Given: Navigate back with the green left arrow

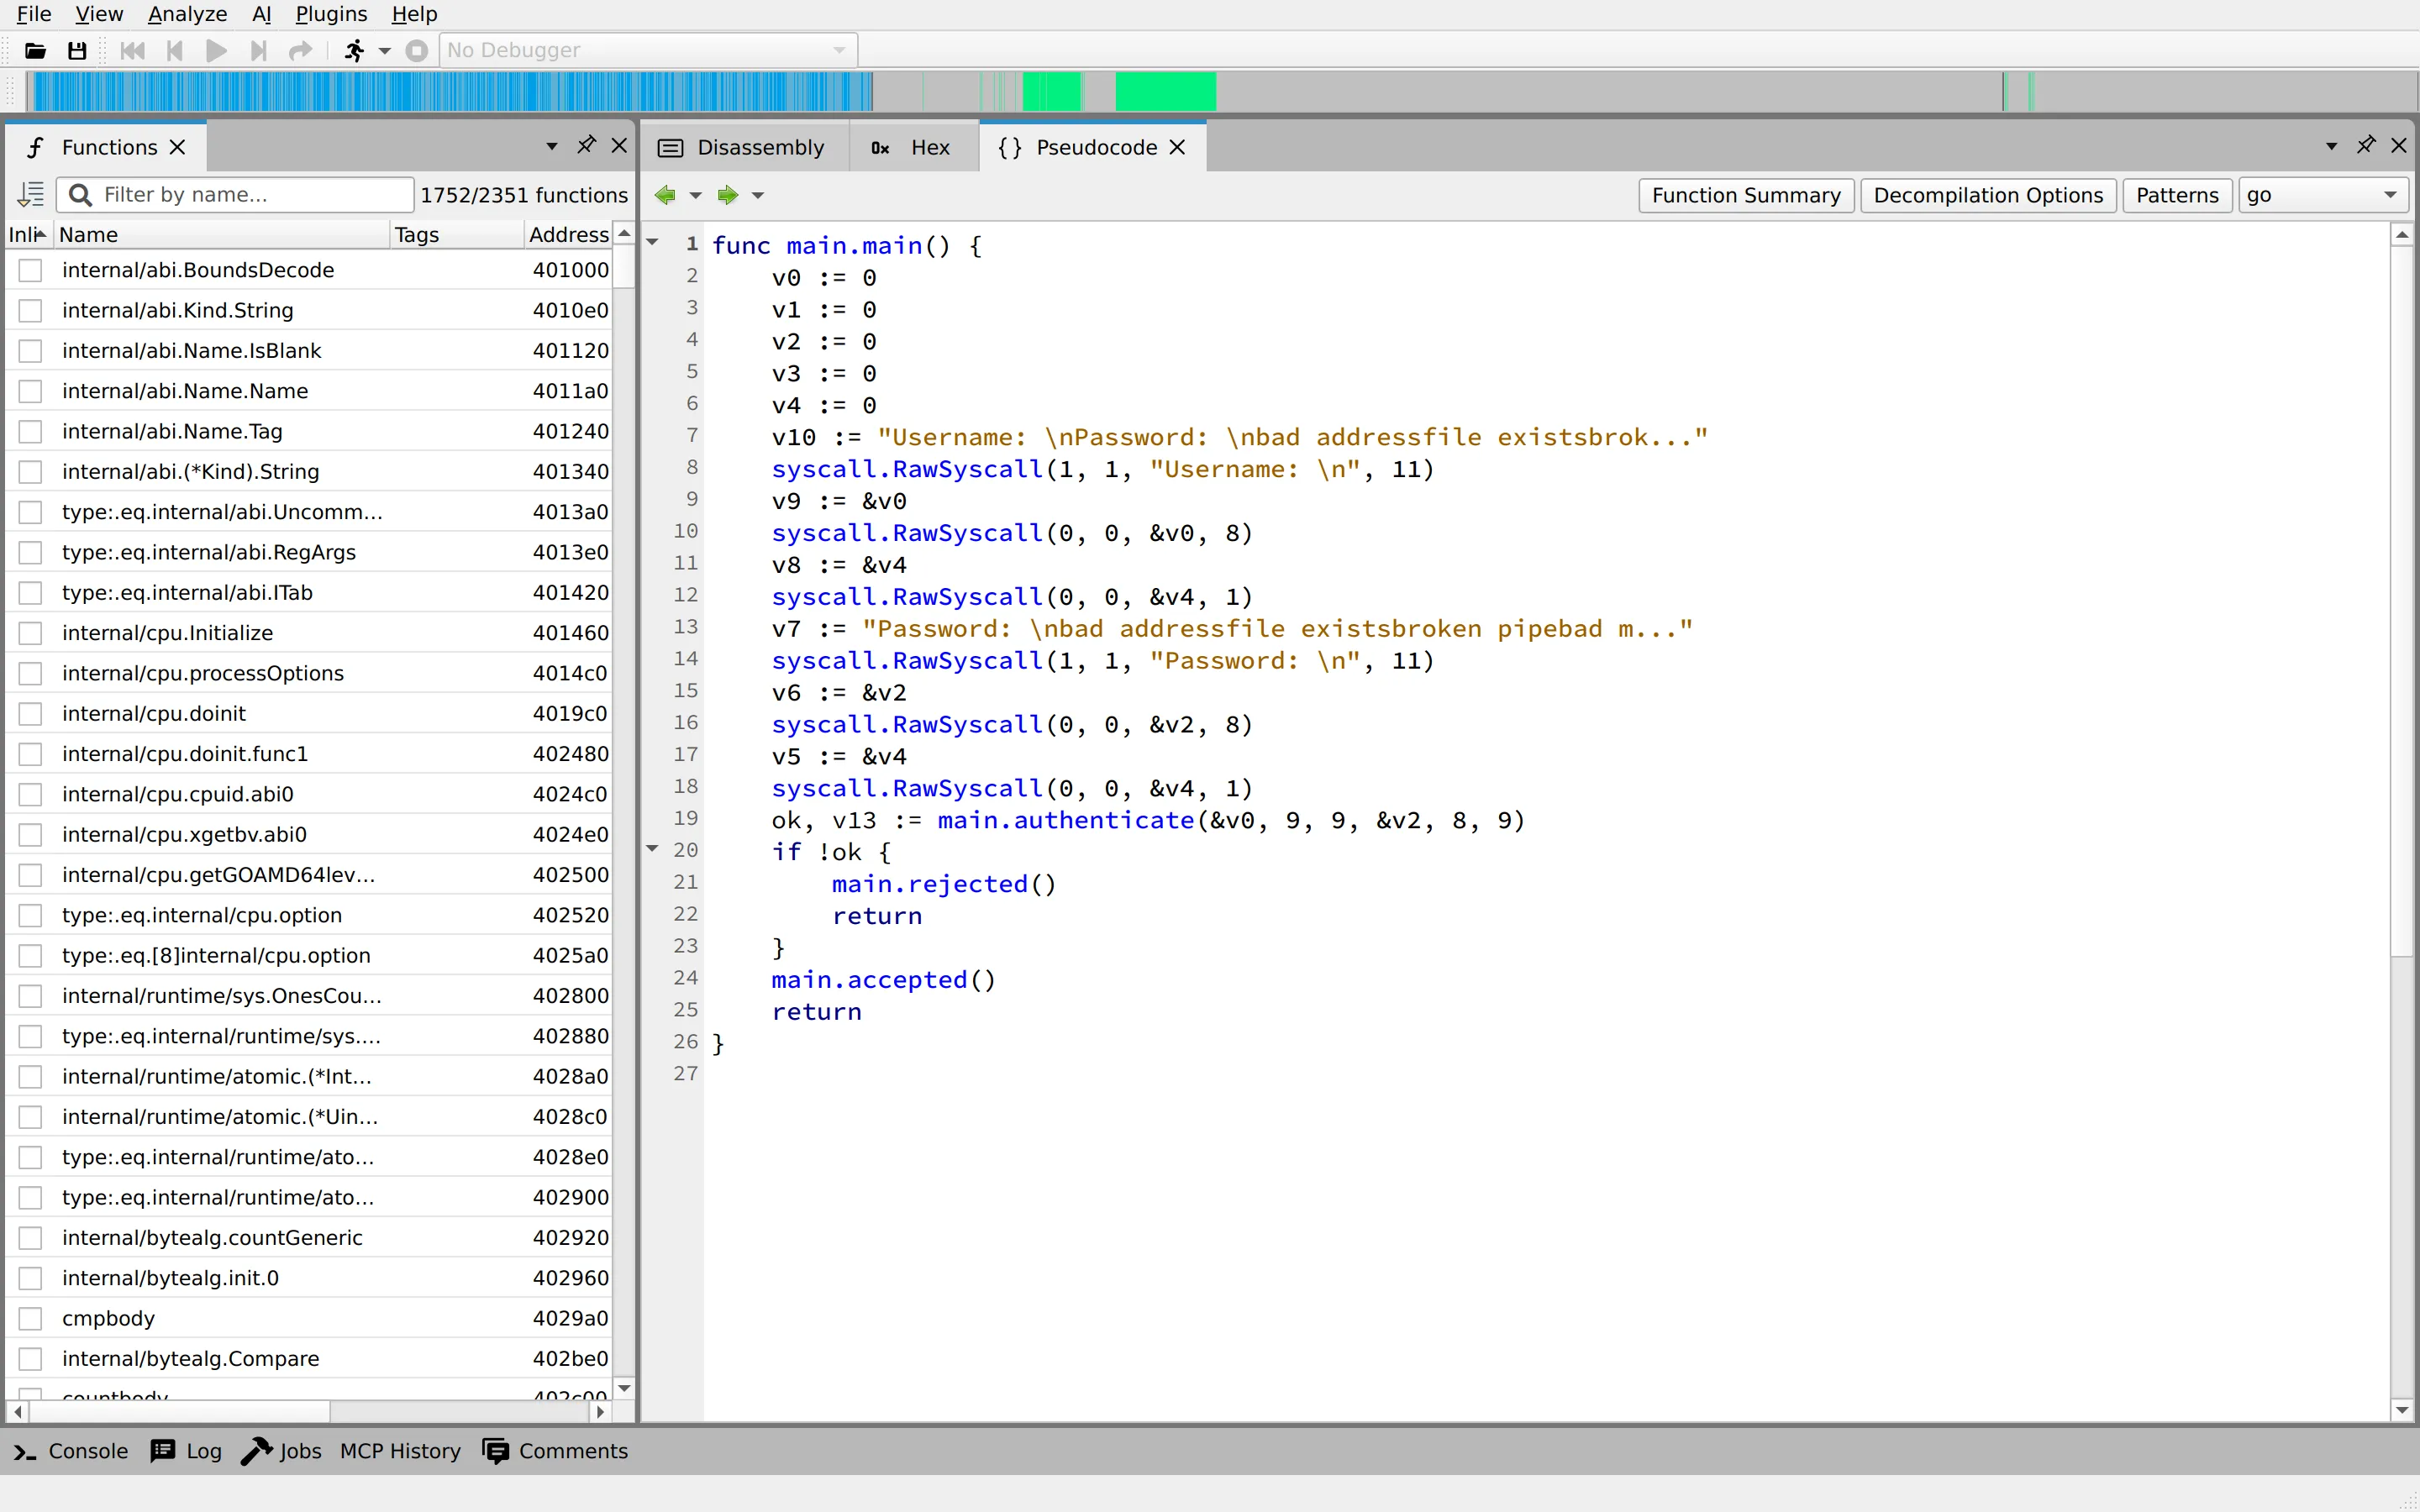Looking at the screenshot, I should coord(665,195).
